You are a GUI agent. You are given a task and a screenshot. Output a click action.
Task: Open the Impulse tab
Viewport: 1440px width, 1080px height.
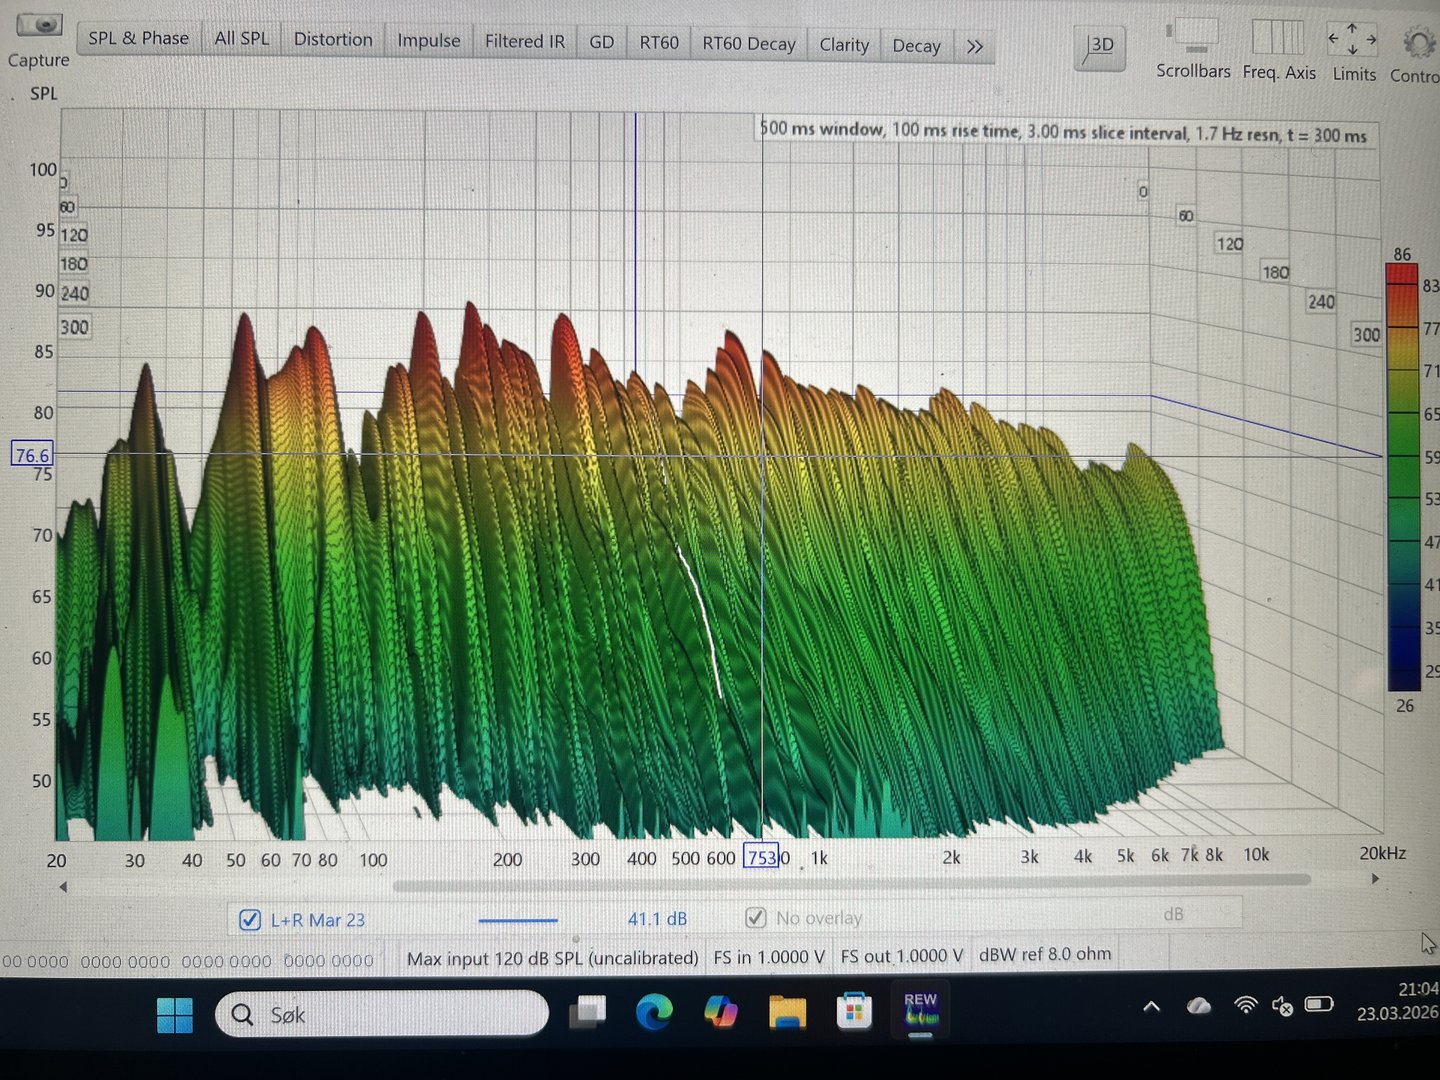click(x=429, y=40)
